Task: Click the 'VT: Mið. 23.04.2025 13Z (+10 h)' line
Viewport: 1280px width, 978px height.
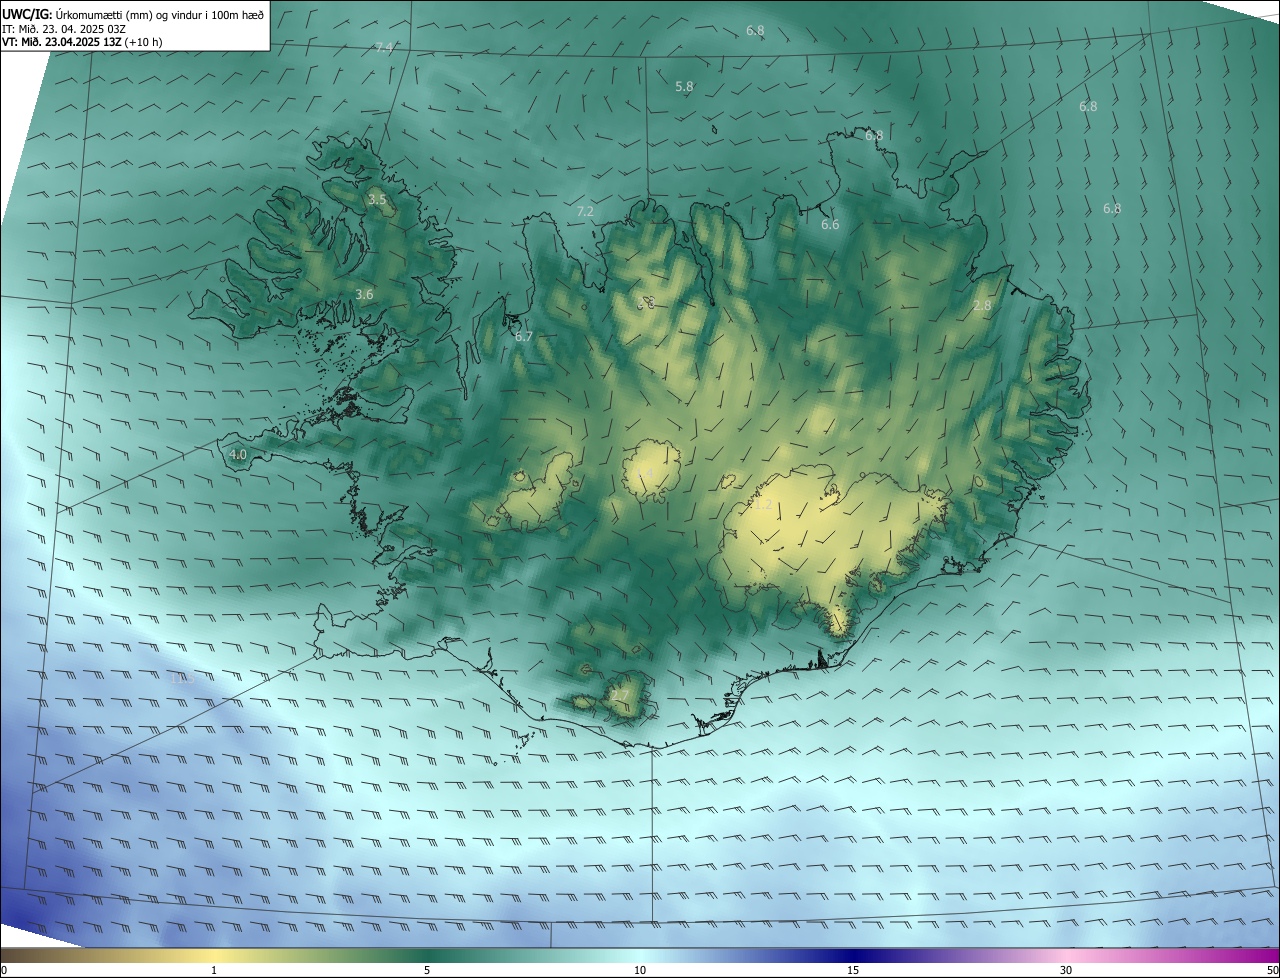Action: coord(83,42)
